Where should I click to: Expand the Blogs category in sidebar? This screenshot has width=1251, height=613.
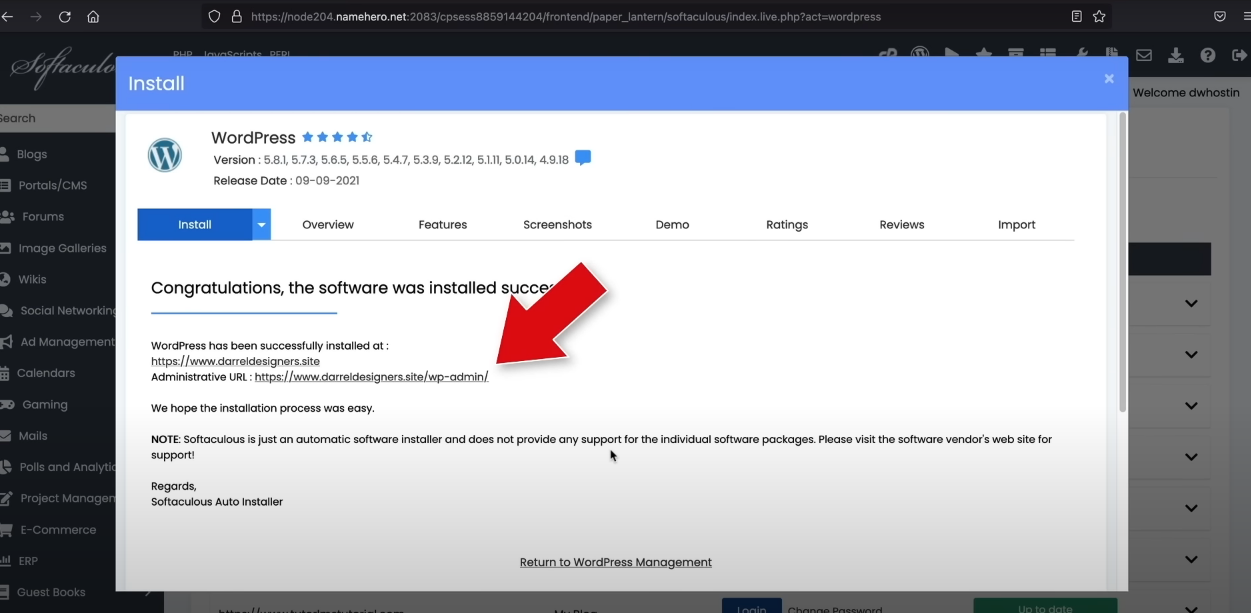(32, 154)
